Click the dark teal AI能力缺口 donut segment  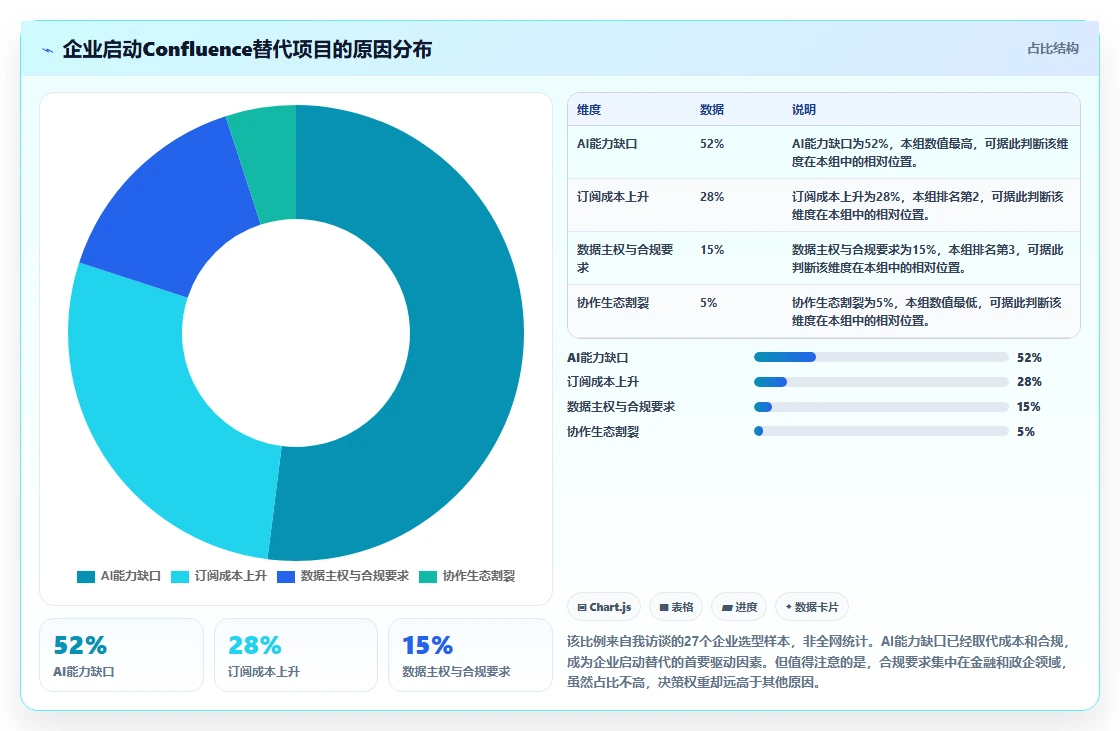coord(464,336)
